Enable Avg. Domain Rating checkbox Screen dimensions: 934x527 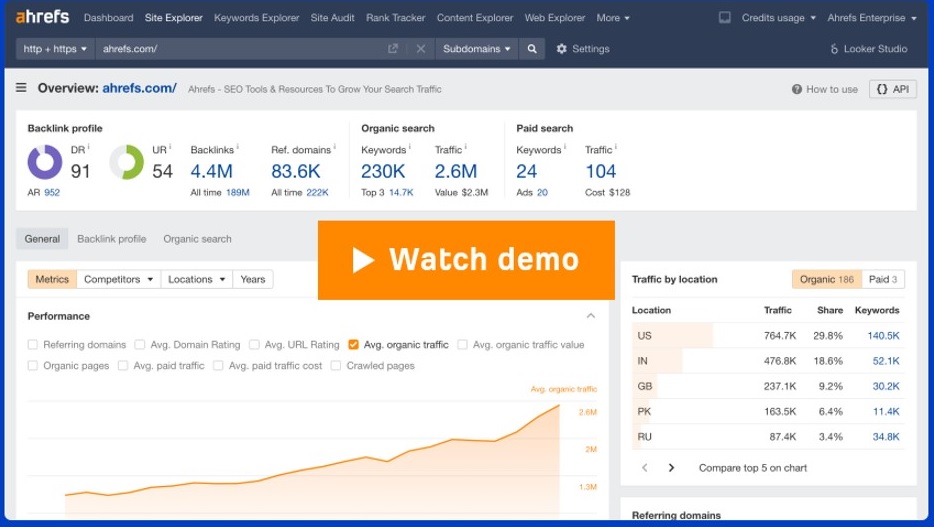[x=140, y=345]
